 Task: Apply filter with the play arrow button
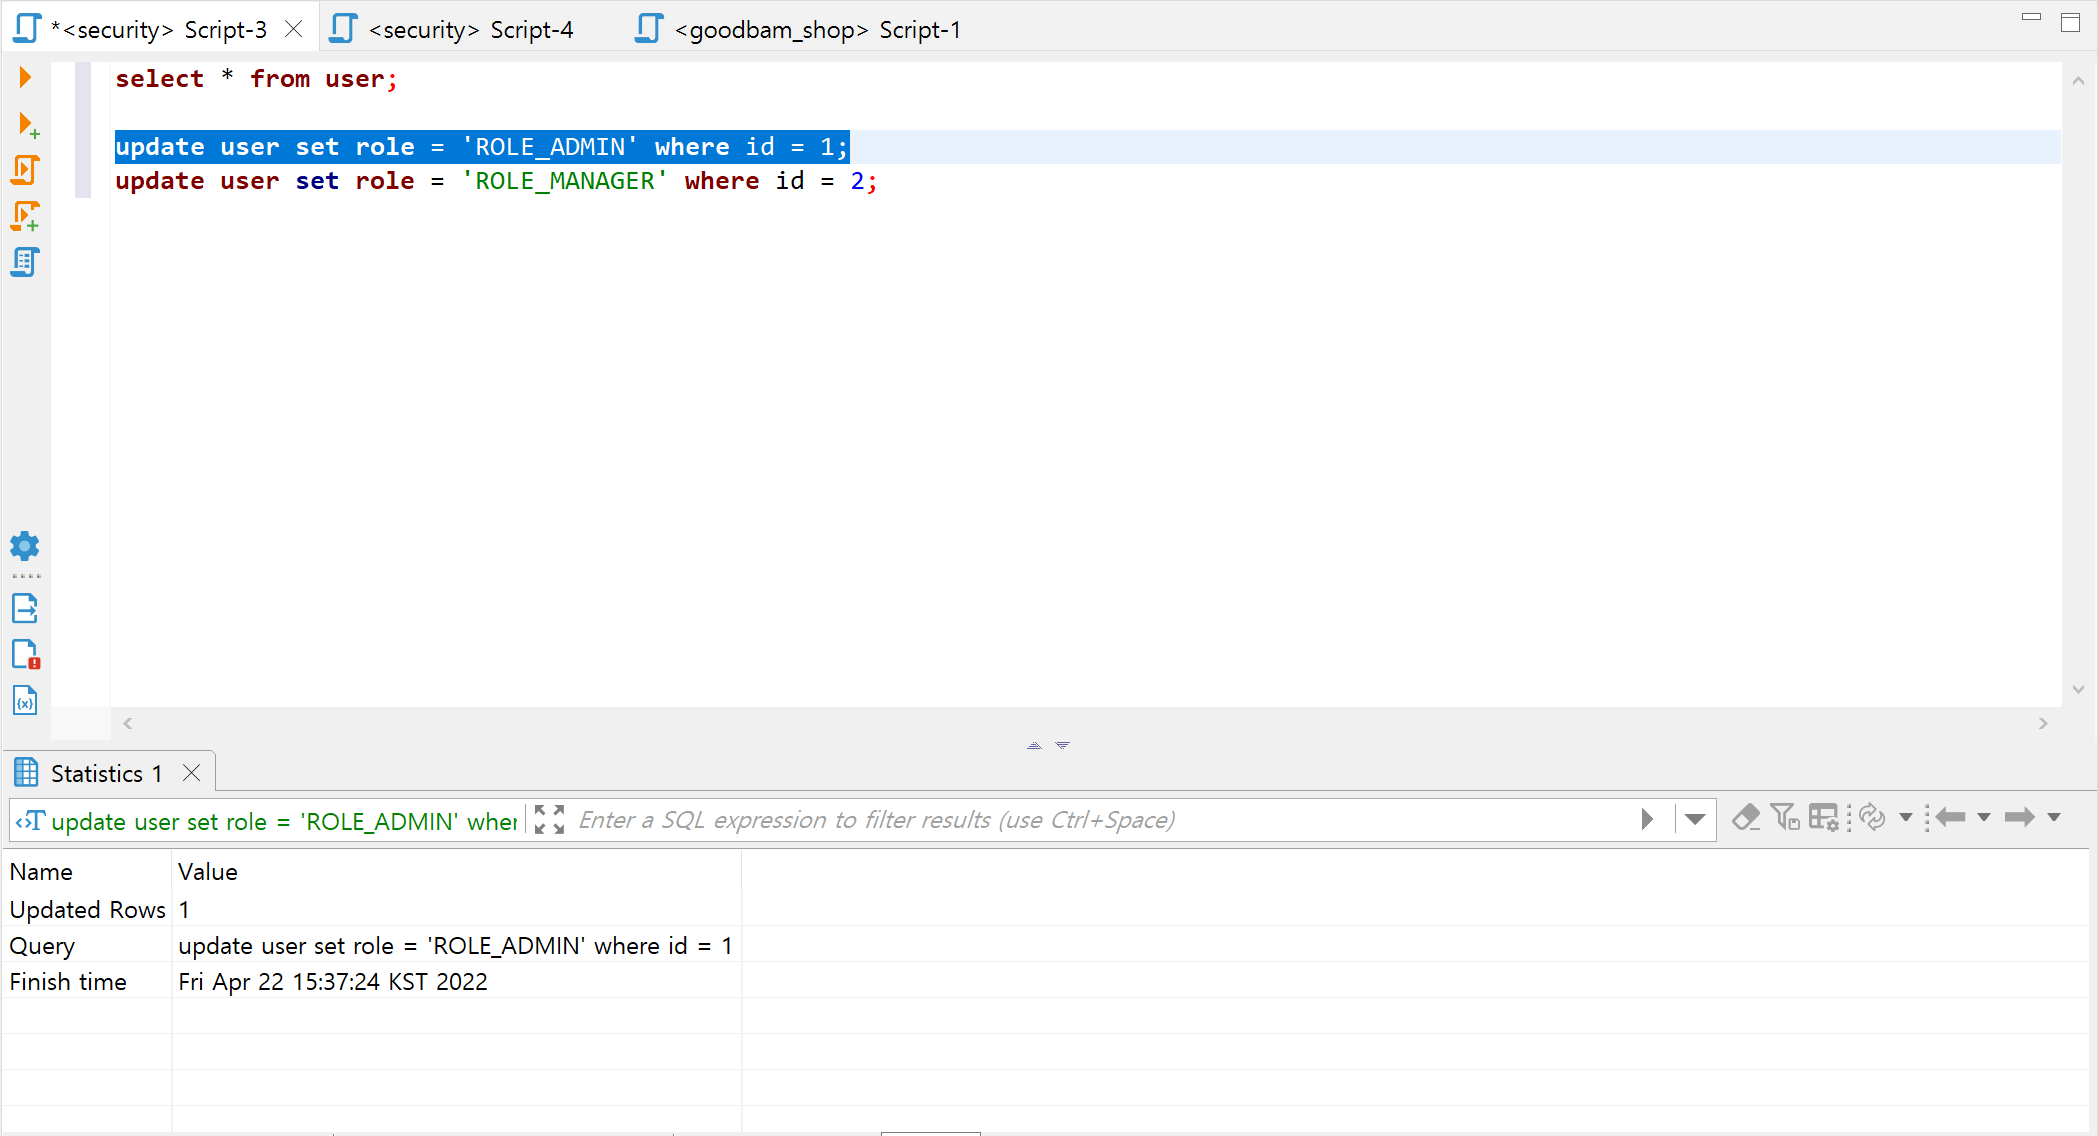click(x=1647, y=819)
